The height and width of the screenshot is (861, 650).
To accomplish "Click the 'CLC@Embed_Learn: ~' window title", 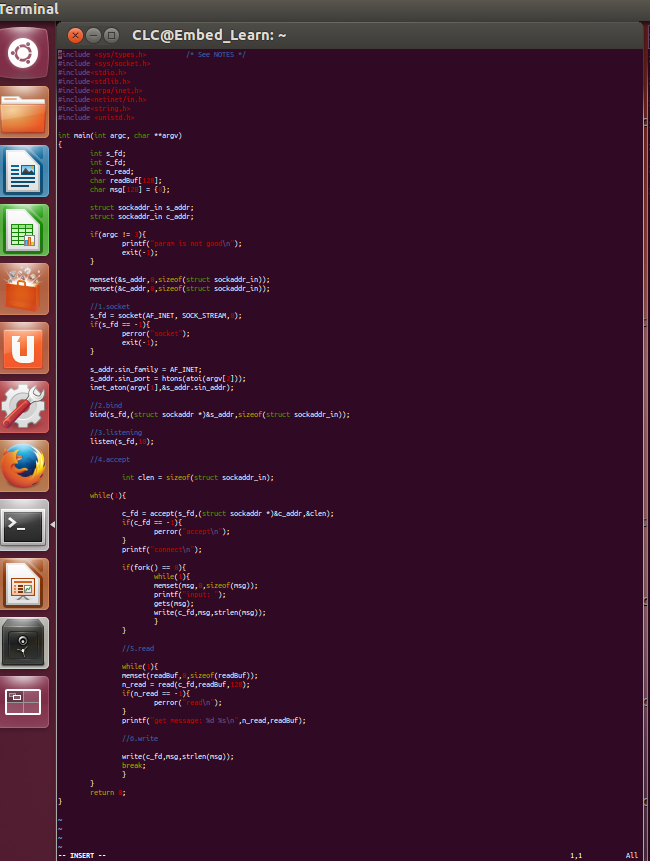I will [209, 36].
